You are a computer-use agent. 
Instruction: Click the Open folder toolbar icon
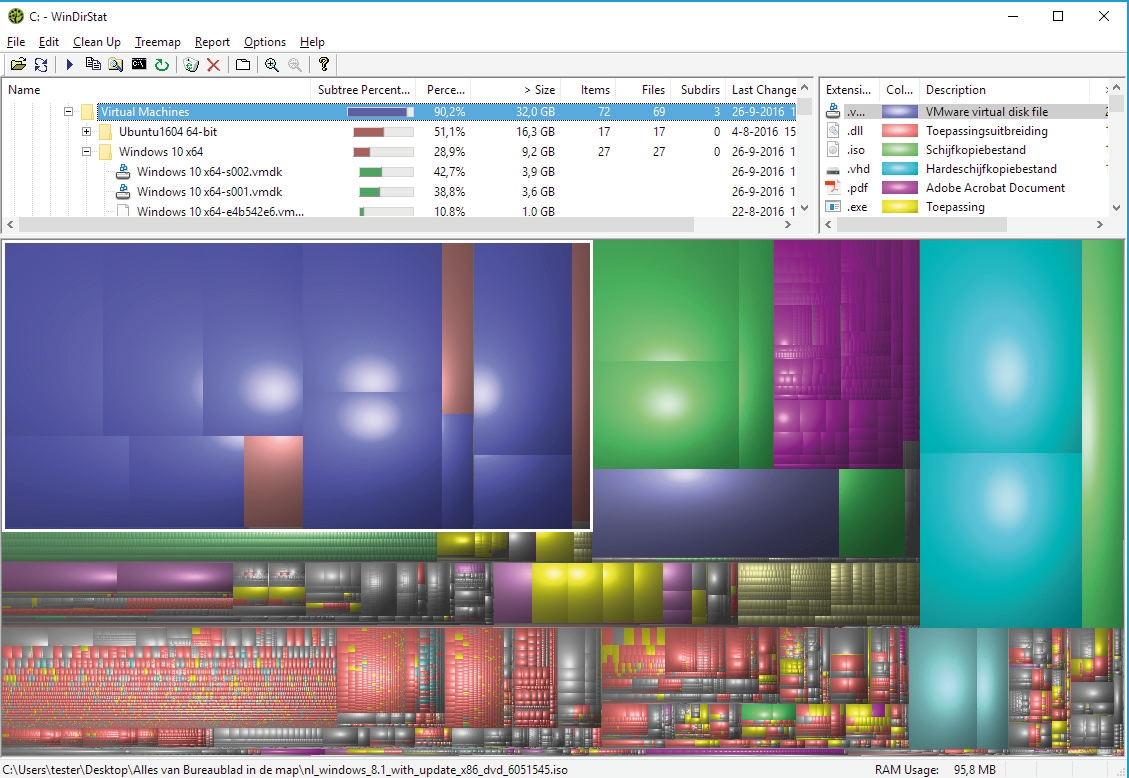(18, 65)
